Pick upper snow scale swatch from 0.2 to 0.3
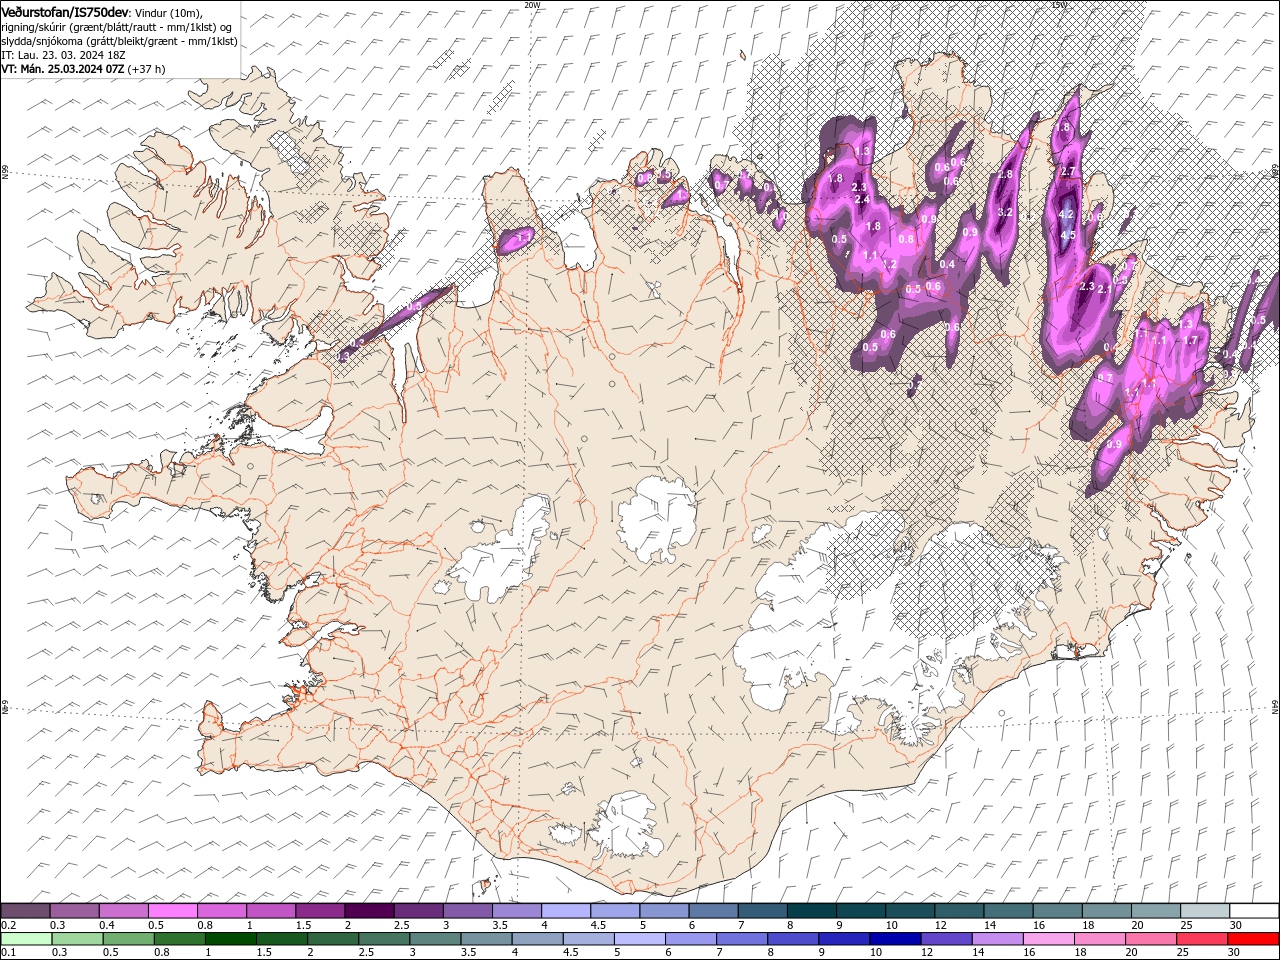The image size is (1280, 960). (25, 911)
